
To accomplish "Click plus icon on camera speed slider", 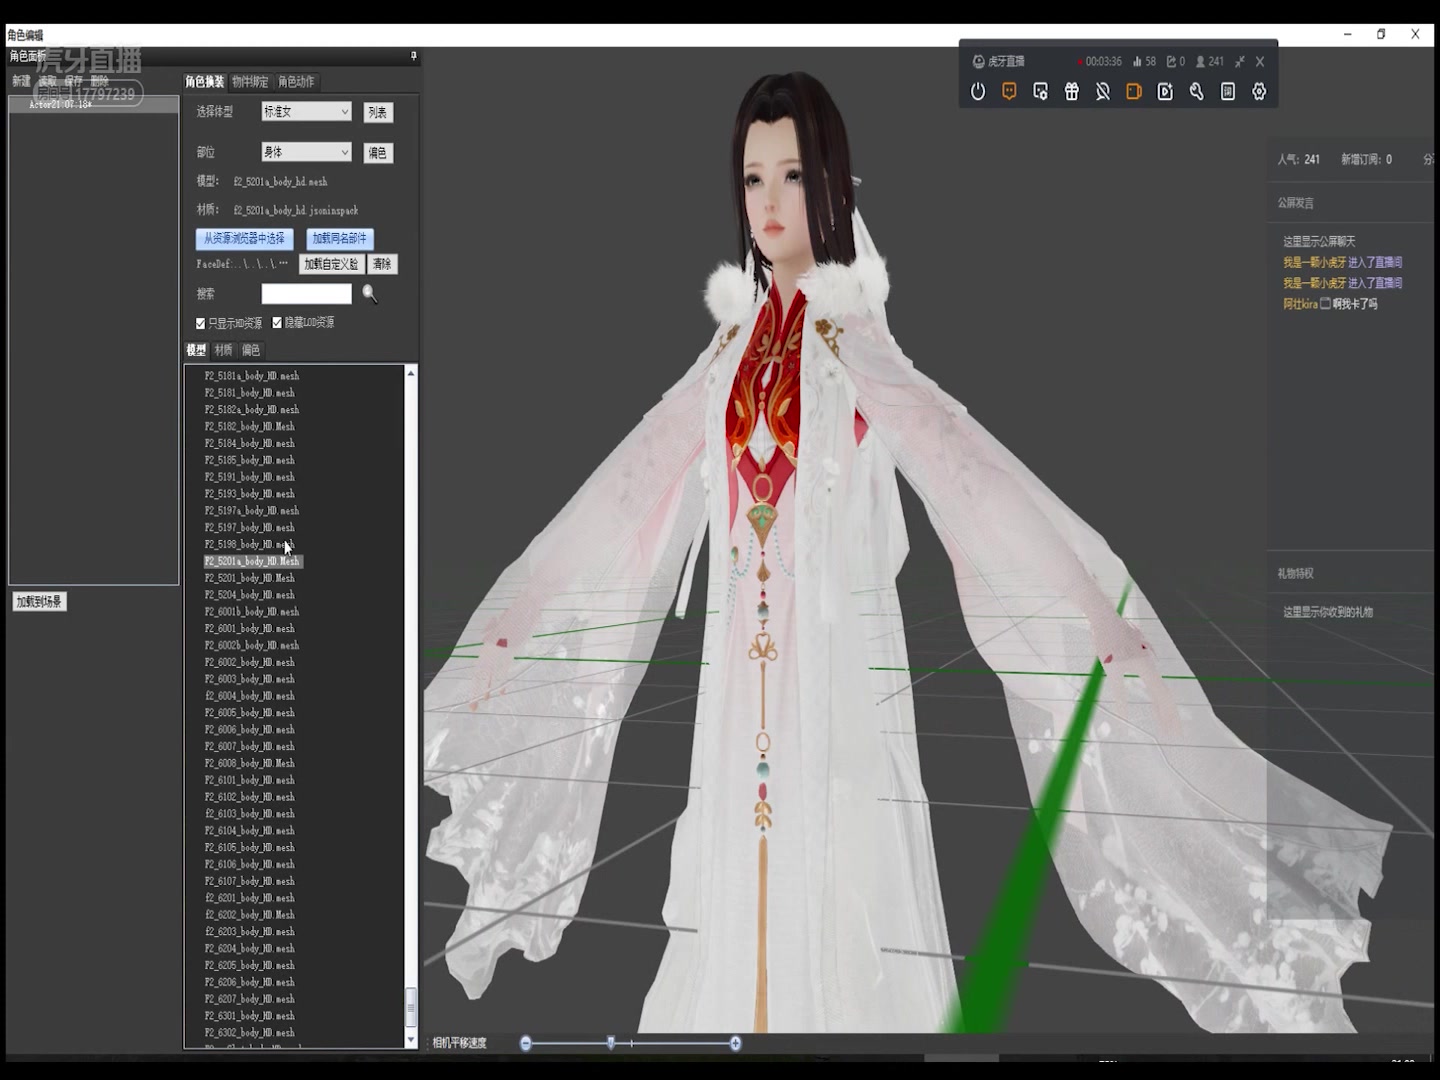I will [x=735, y=1043].
